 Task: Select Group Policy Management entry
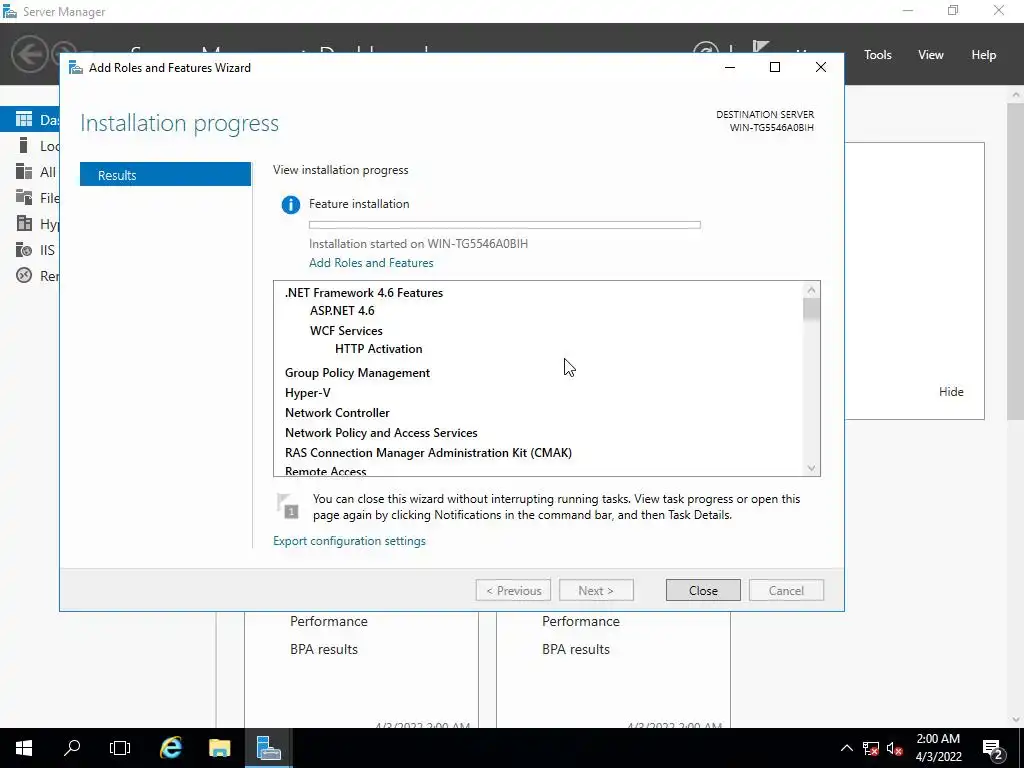click(357, 373)
